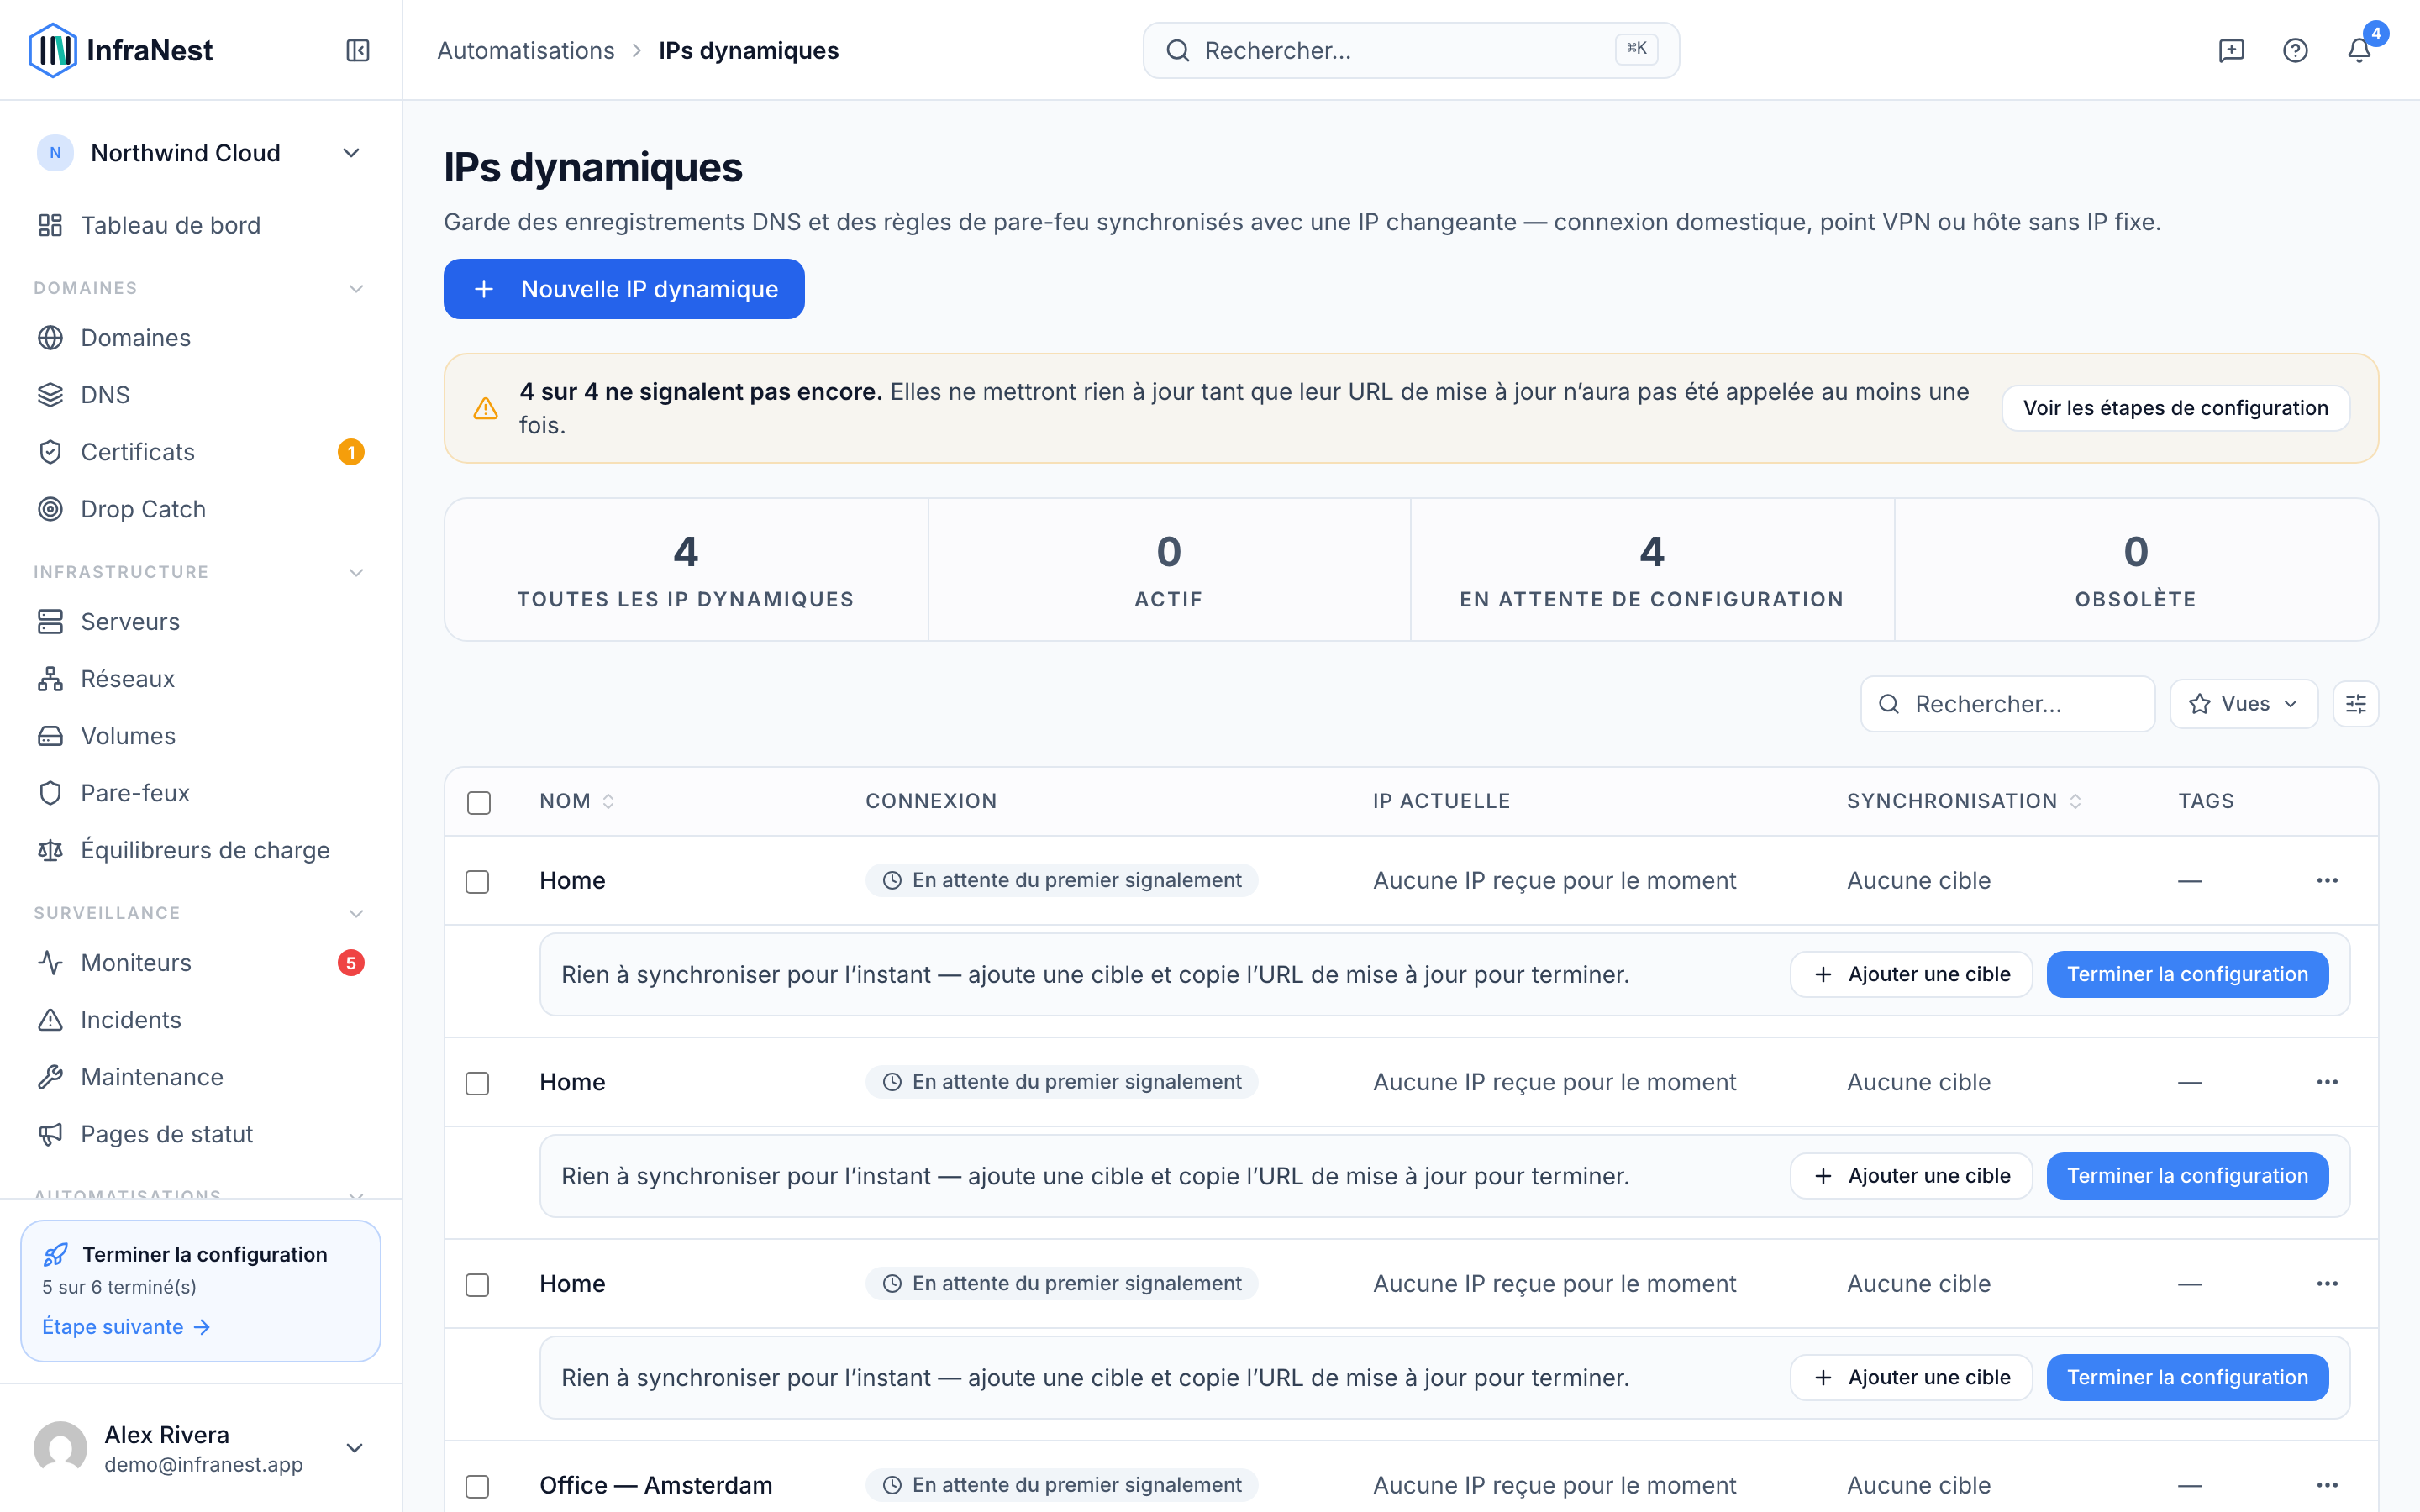Open Maintenance in the sidebar
Viewport: 2420px width, 1512px height.
point(200,1077)
